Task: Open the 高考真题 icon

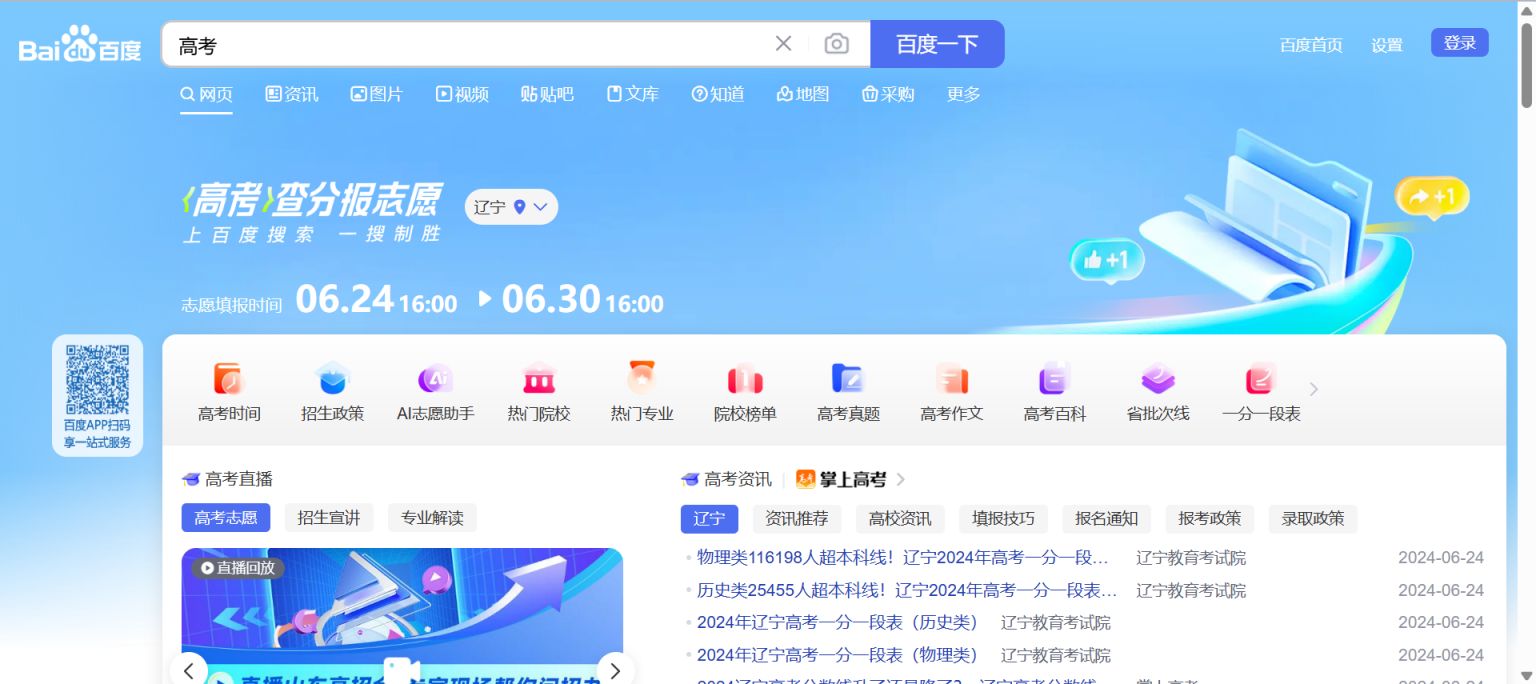Action: pyautogui.click(x=848, y=392)
